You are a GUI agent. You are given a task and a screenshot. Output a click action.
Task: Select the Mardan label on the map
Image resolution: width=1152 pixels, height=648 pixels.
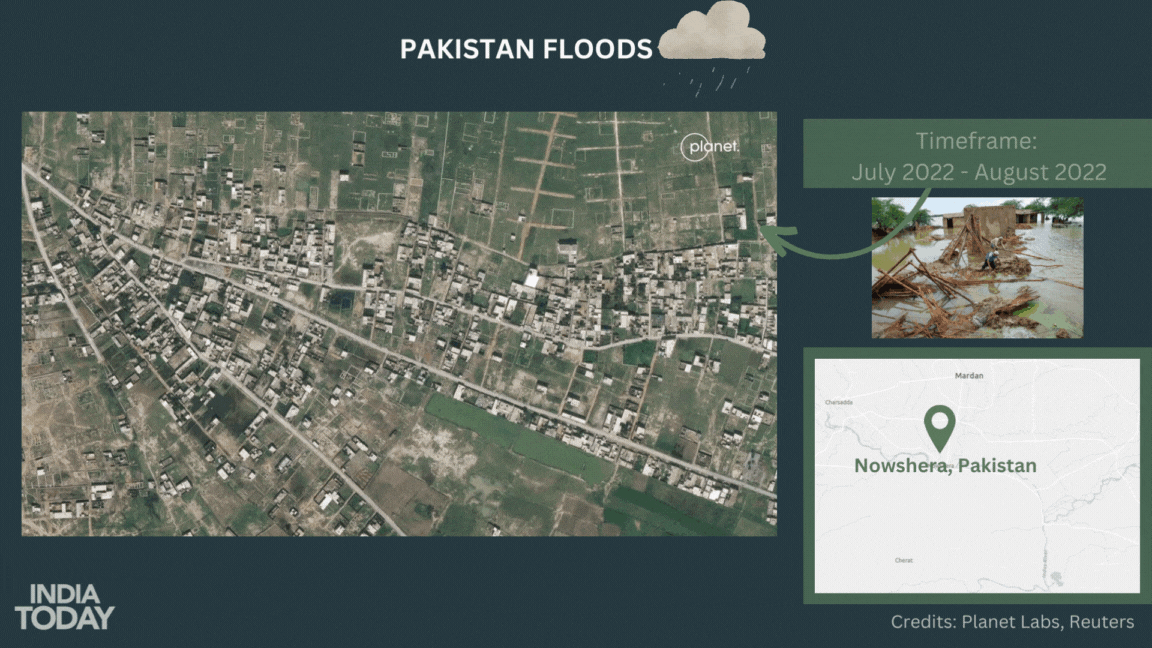click(x=969, y=376)
